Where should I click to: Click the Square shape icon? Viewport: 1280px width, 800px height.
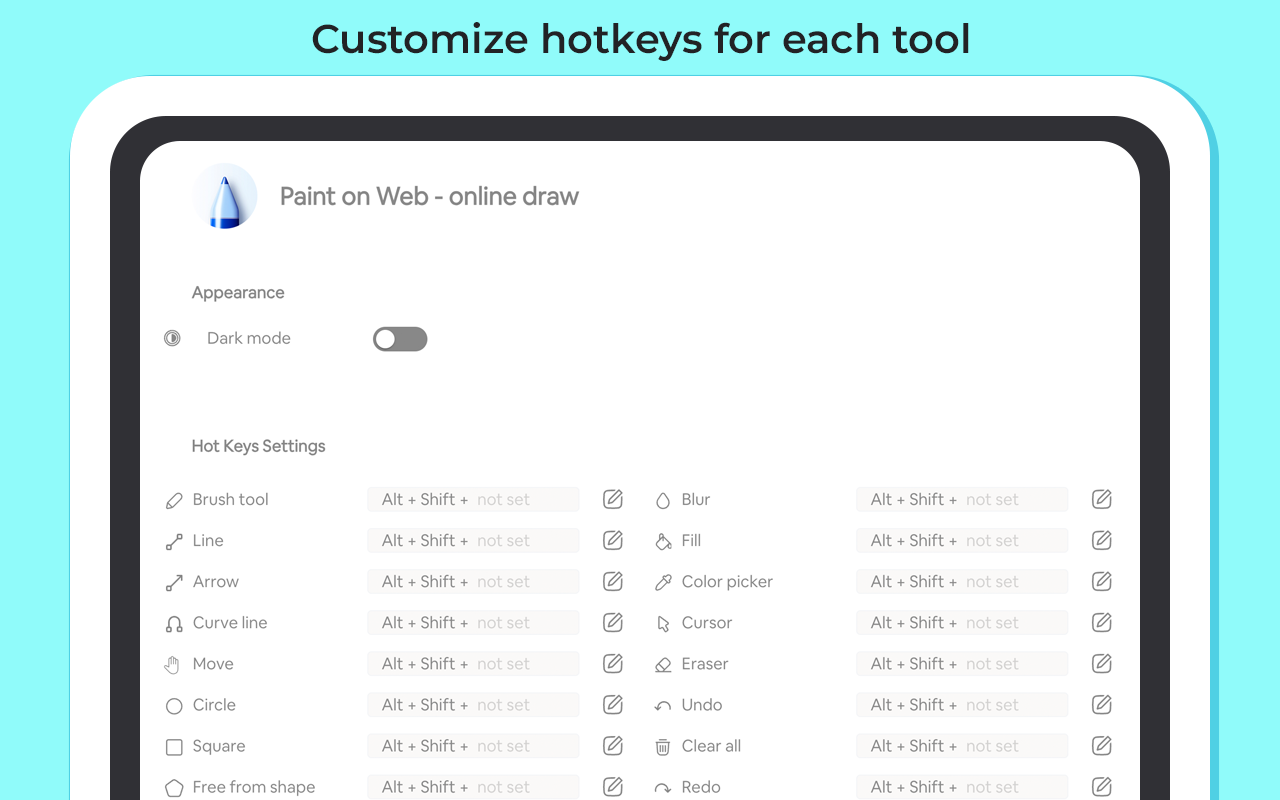tap(174, 746)
